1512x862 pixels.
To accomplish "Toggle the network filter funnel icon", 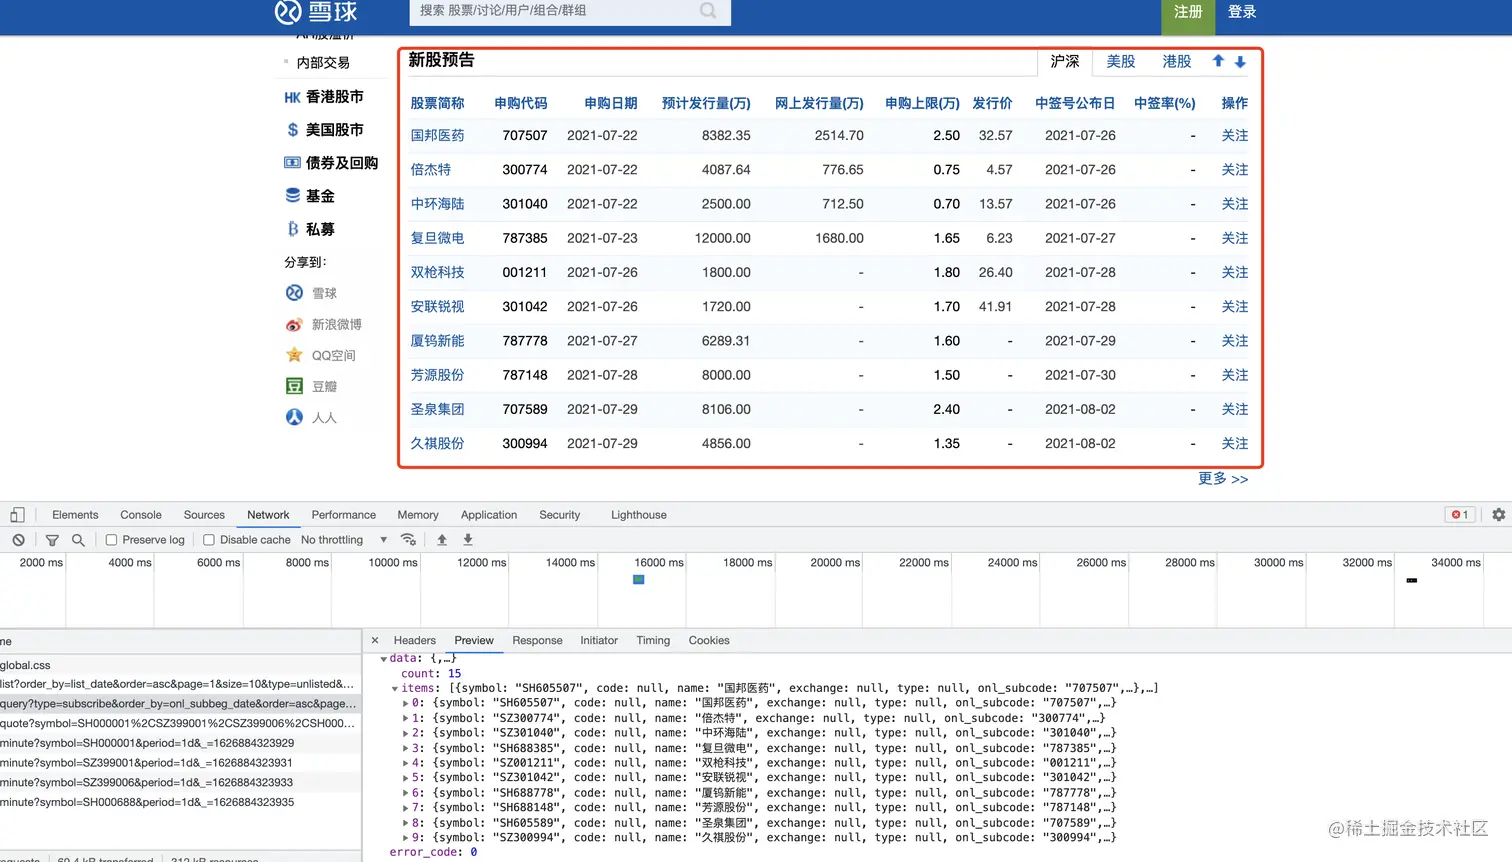I will 52,540.
